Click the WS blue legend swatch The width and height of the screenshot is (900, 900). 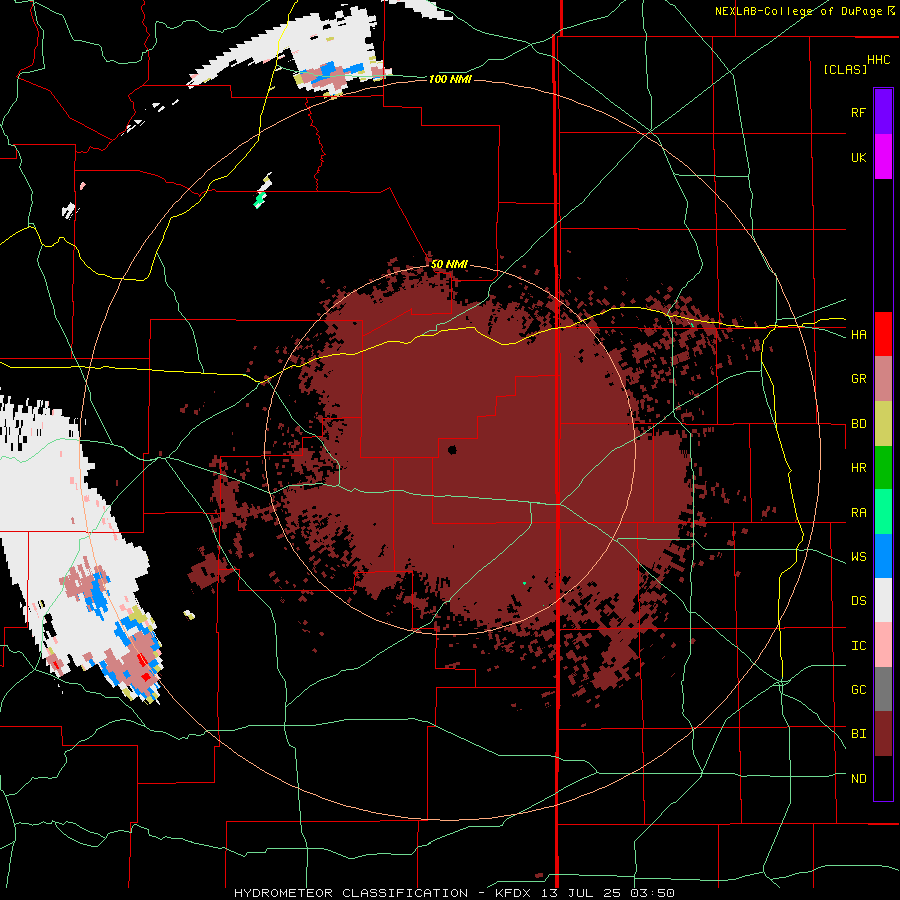(883, 556)
